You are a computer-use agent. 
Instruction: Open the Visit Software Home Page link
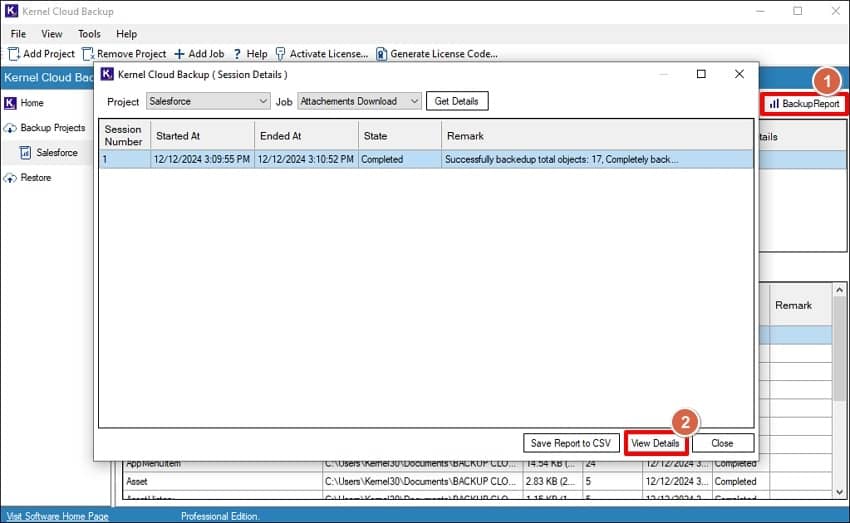[x=57, y=516]
